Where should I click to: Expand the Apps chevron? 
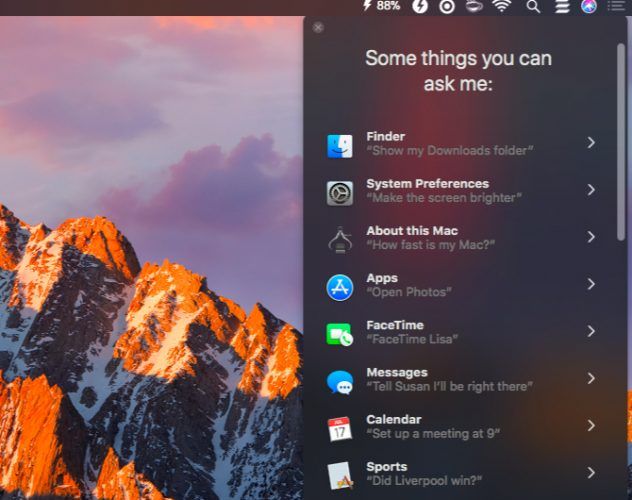[x=591, y=284]
